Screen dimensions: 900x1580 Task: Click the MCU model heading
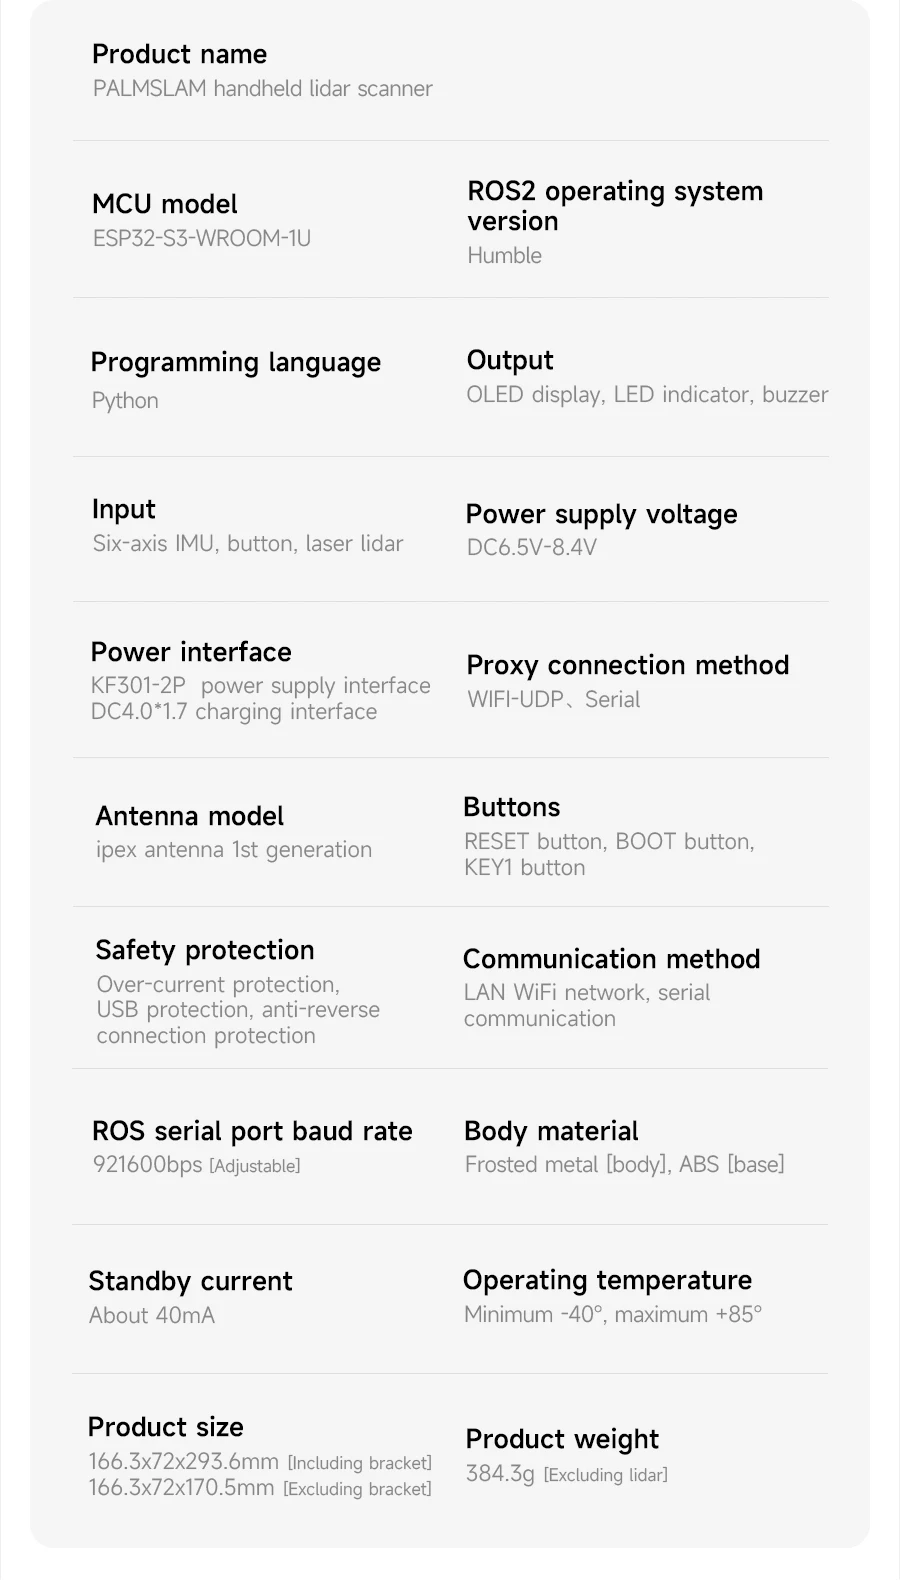tap(164, 204)
